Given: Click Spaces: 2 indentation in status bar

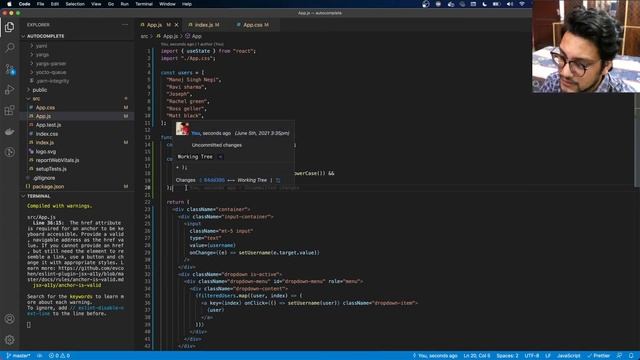Looking at the screenshot, I should pyautogui.click(x=507, y=356).
